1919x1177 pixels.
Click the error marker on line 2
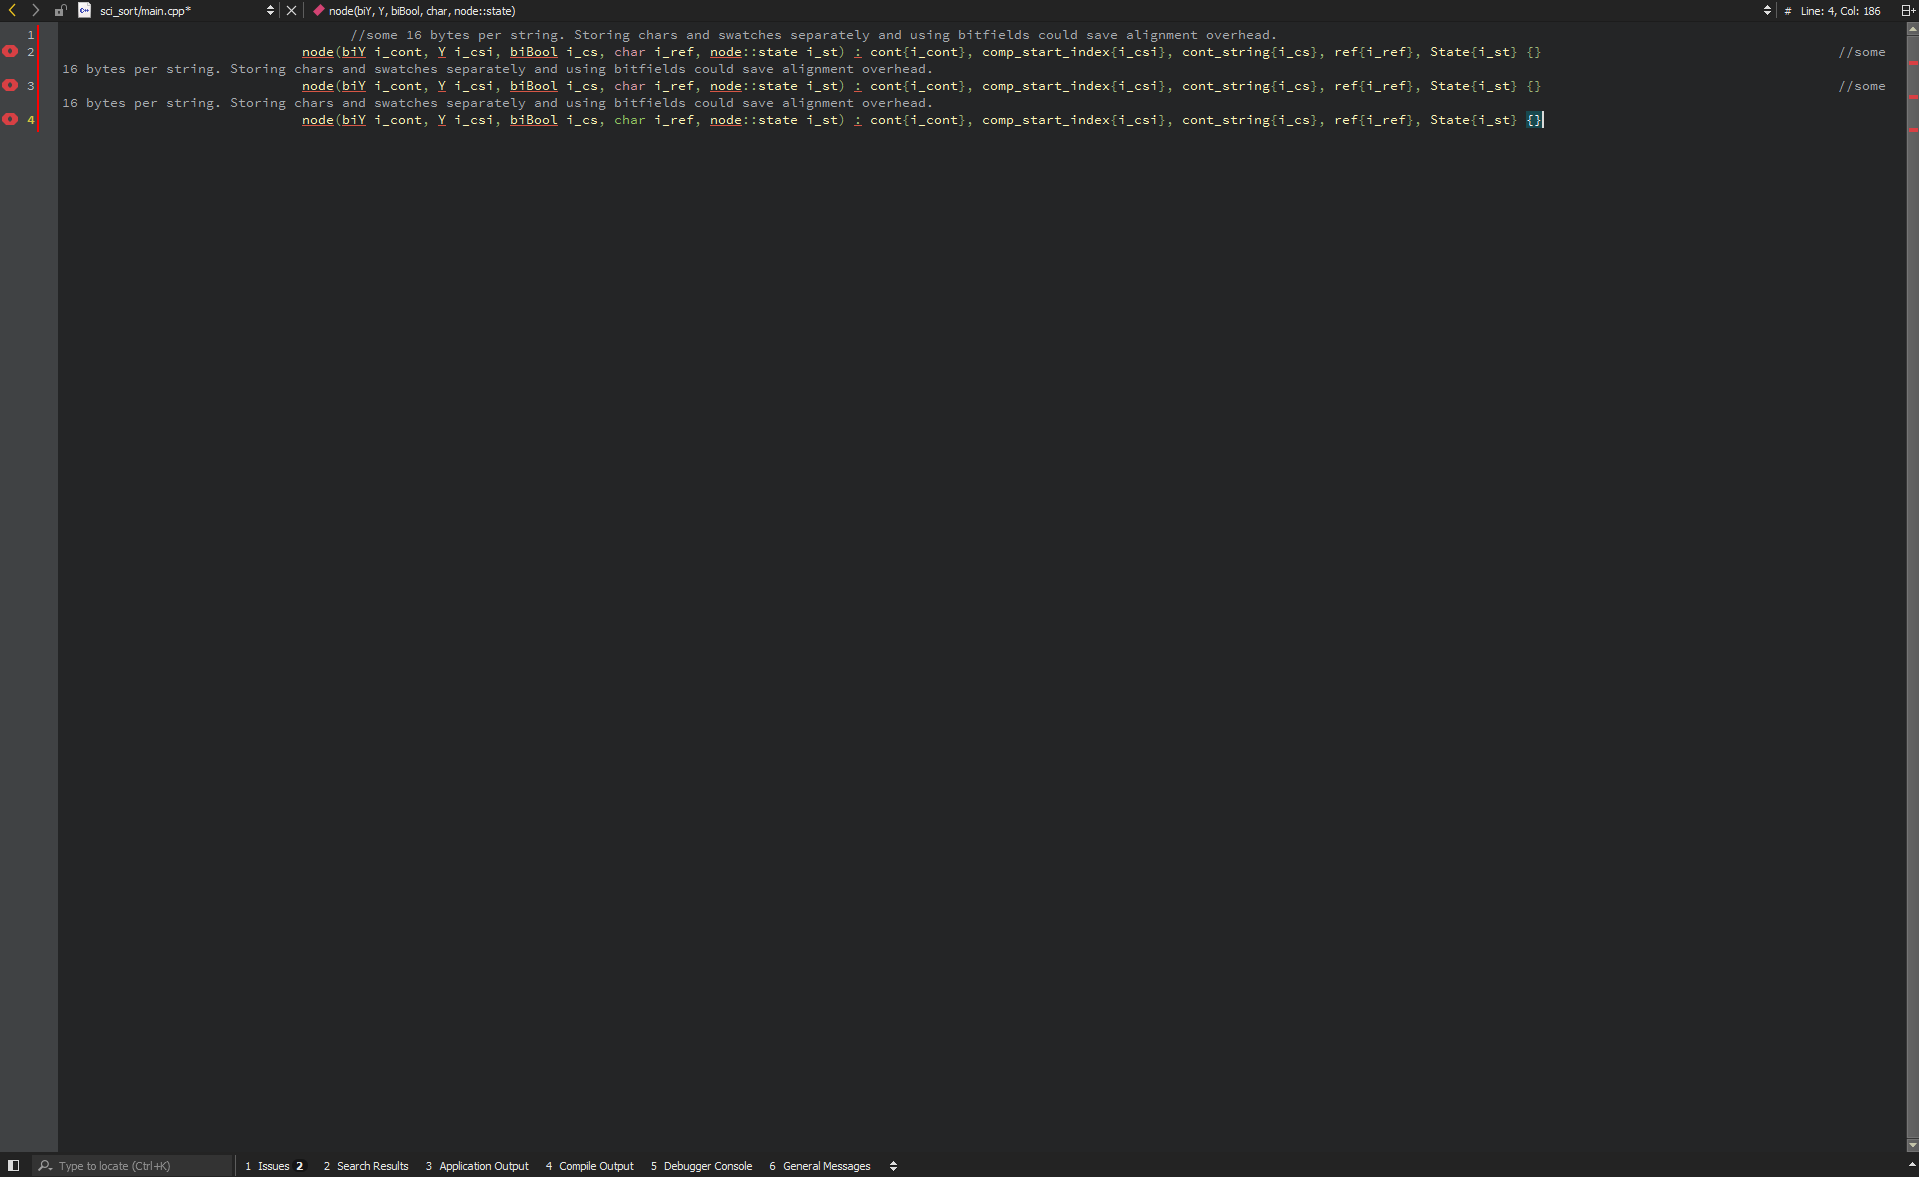(10, 51)
